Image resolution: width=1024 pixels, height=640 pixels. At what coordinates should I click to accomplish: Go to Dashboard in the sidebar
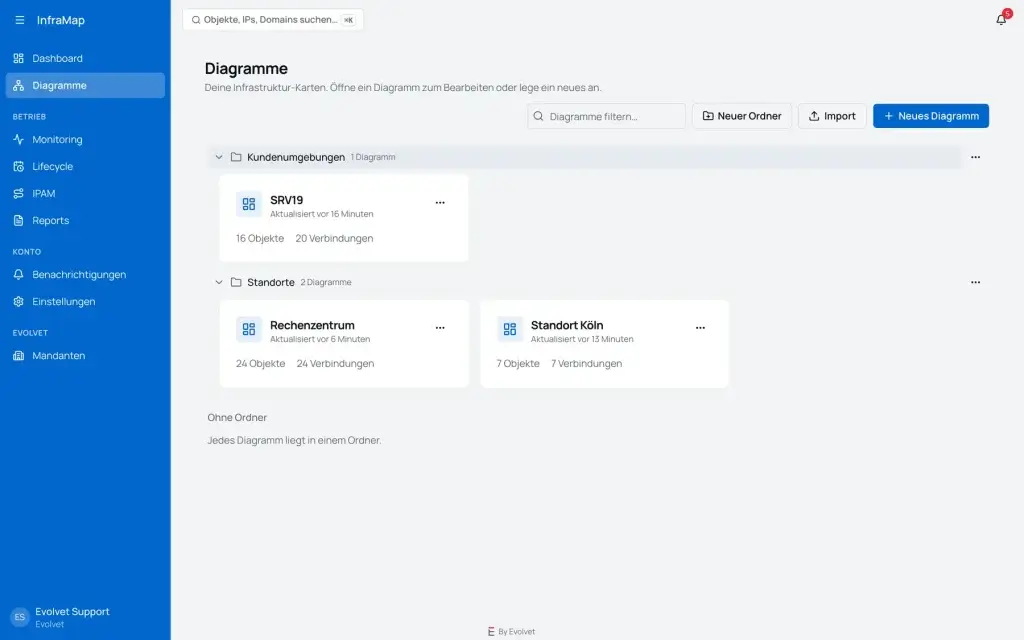85,58
